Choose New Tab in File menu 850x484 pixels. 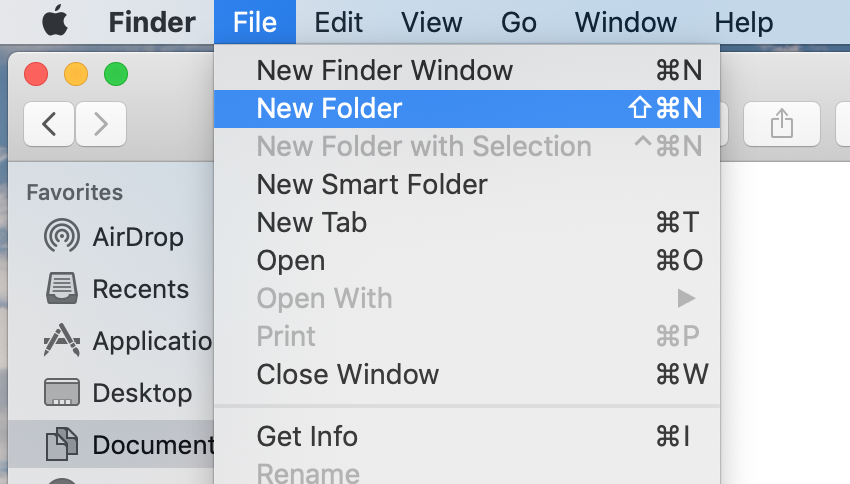pos(311,222)
